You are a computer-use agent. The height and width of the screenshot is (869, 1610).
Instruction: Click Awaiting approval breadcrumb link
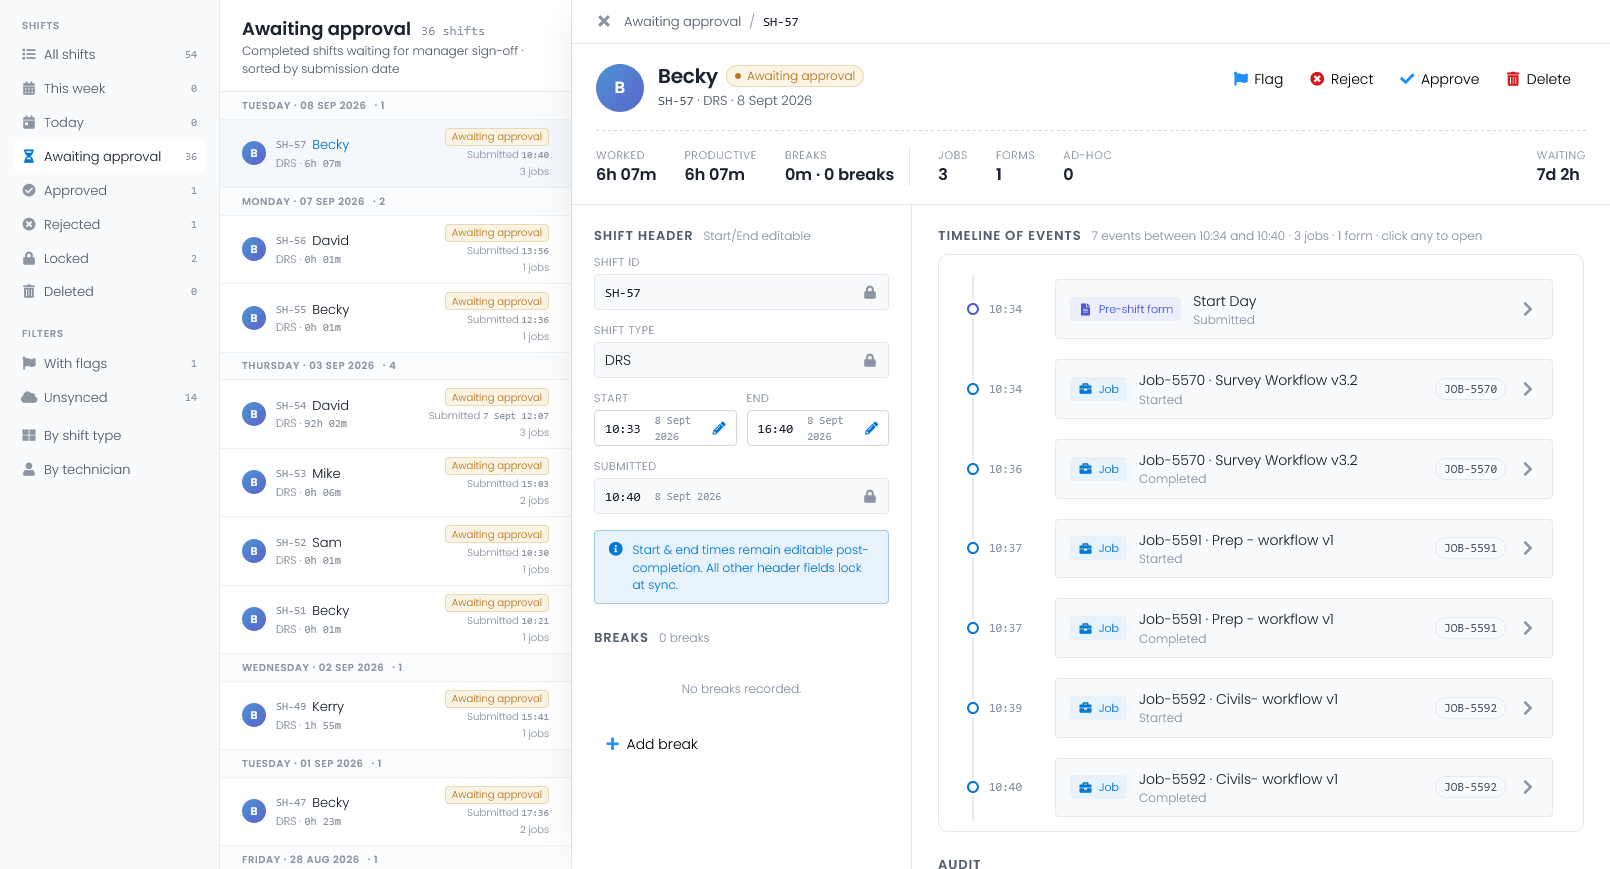(x=682, y=21)
